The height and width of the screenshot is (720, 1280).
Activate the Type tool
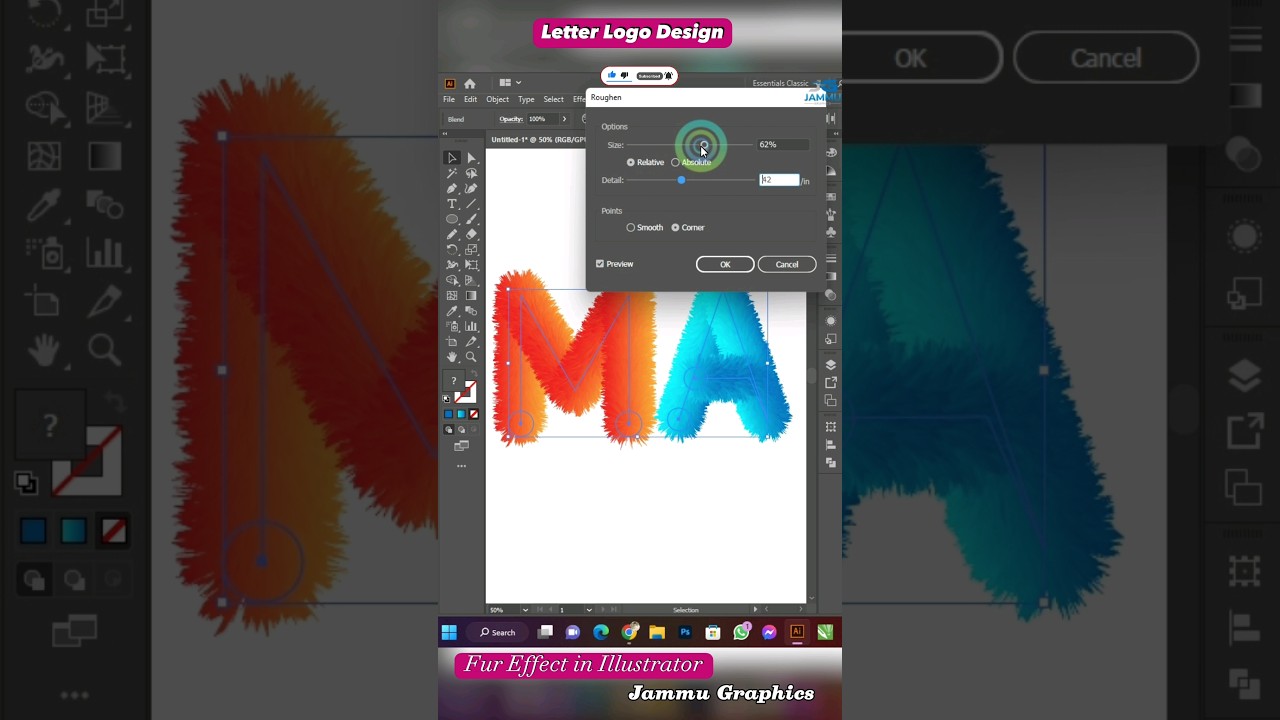coord(452,204)
